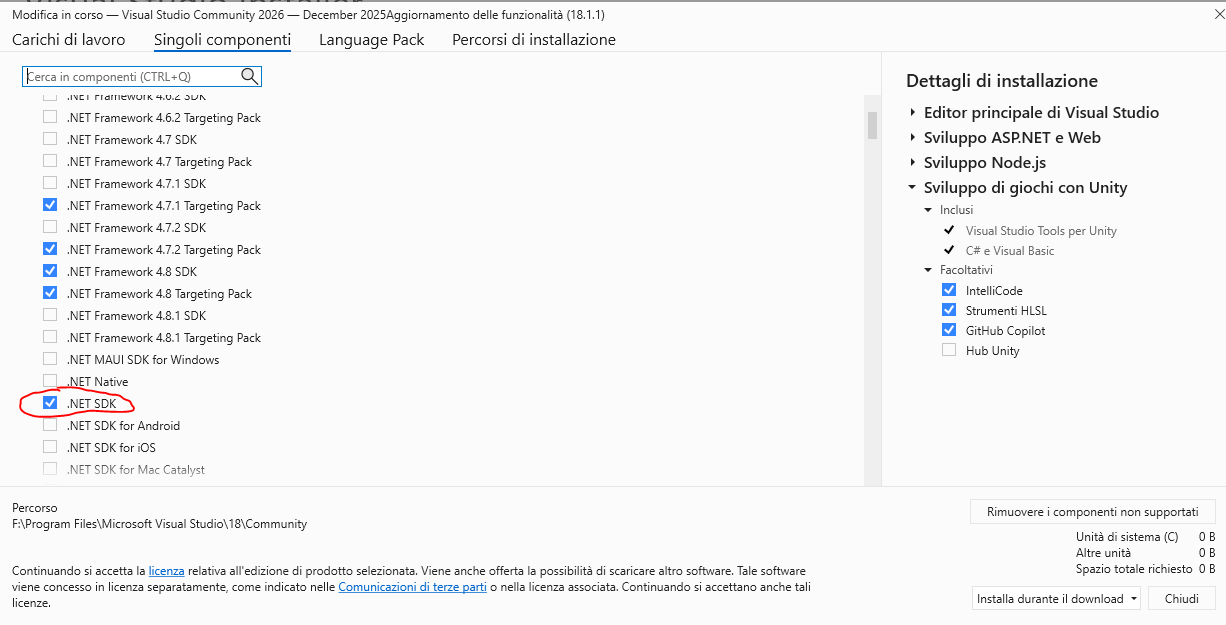Viewport: 1226px width, 625px height.
Task: Collapse Sviluppo di giochi con Unity
Action: tap(912, 188)
